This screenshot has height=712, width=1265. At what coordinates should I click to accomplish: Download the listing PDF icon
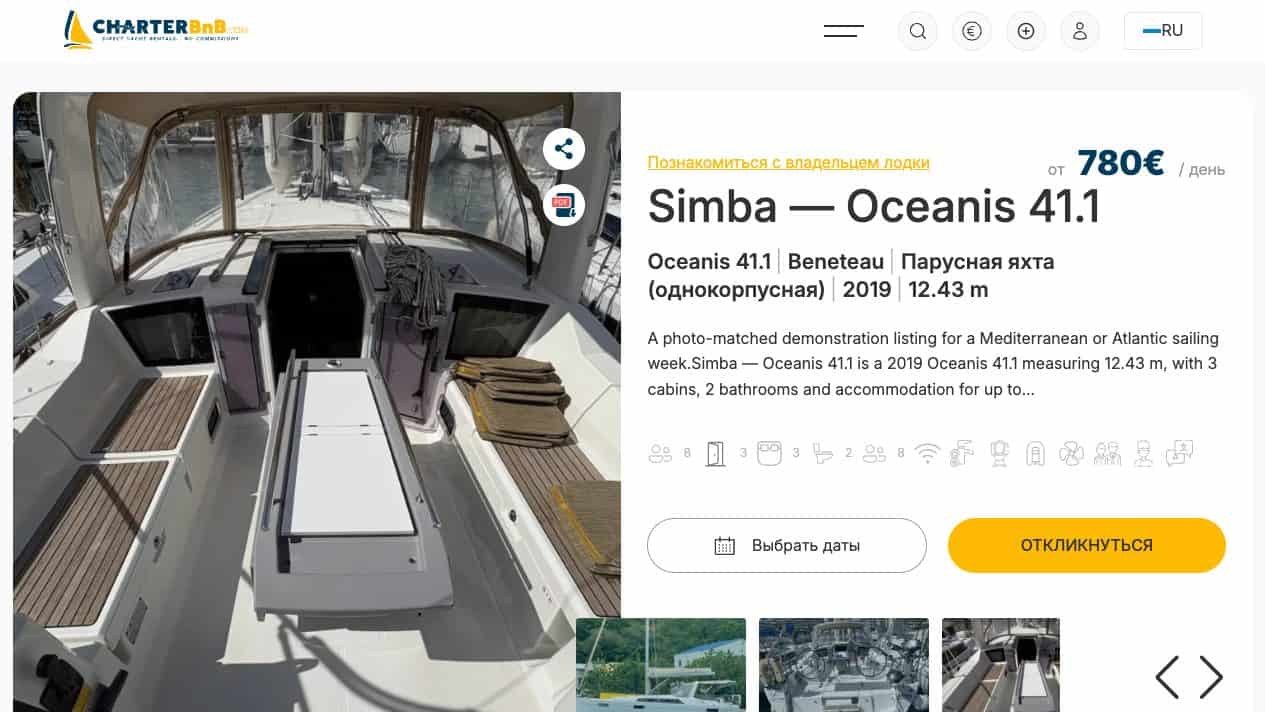click(564, 205)
